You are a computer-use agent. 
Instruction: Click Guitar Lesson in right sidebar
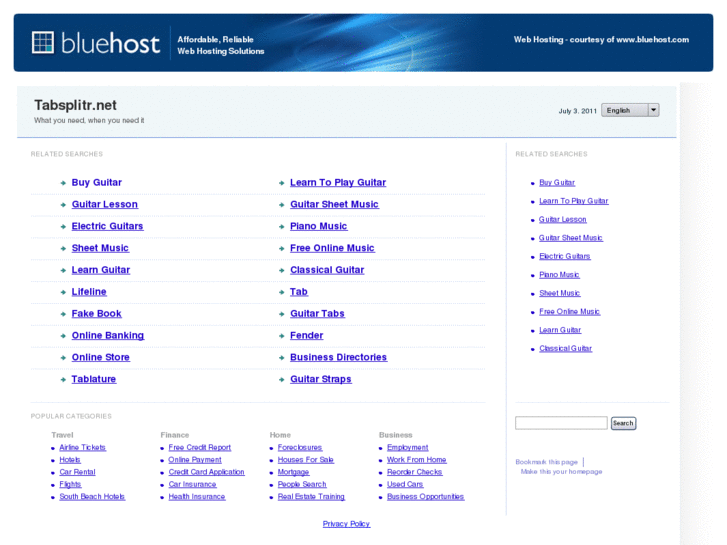click(562, 219)
